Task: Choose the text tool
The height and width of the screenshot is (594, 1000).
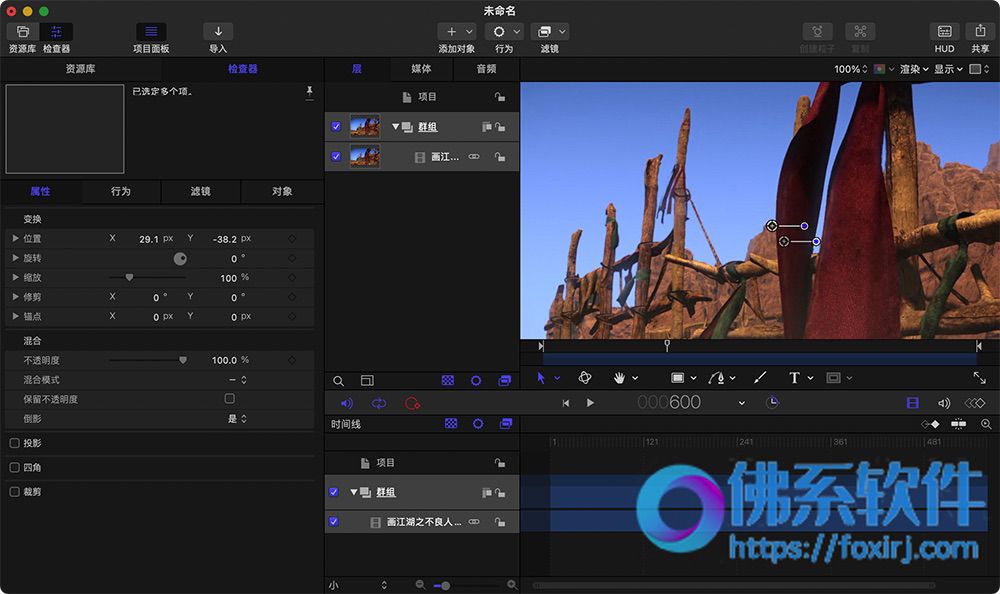Action: click(794, 378)
